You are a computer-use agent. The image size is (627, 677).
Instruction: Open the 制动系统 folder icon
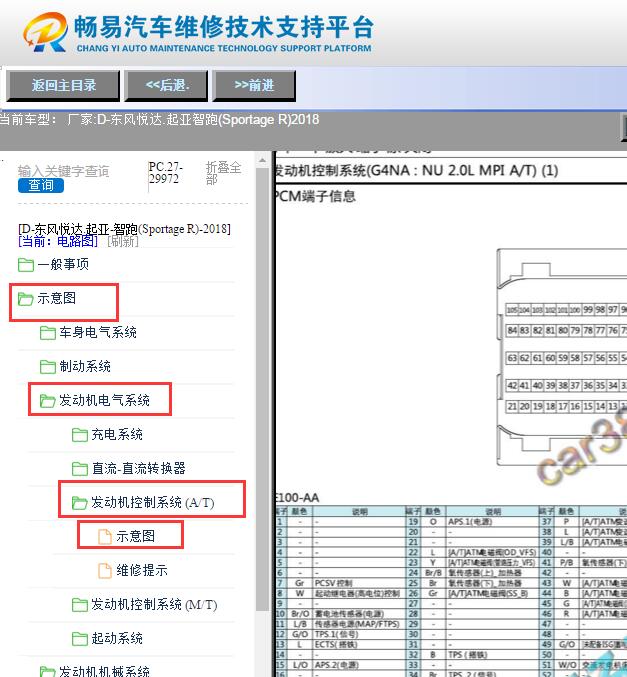tap(48, 367)
